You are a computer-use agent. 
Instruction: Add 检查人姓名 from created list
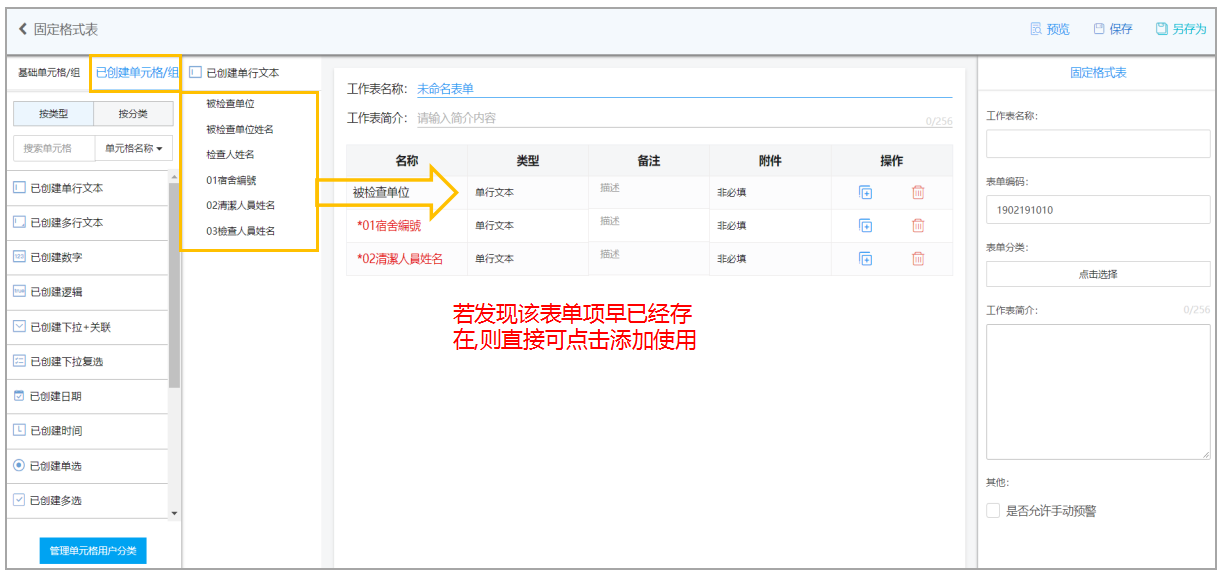[231, 155]
